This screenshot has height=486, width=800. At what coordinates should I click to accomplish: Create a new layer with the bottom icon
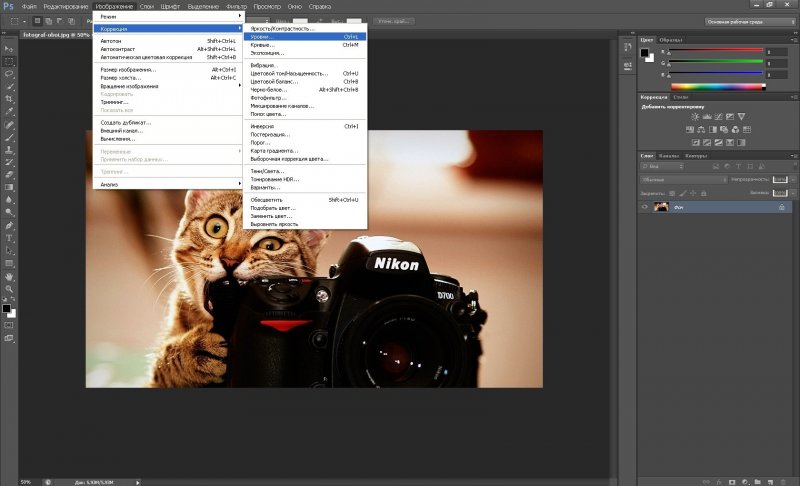tap(770, 481)
